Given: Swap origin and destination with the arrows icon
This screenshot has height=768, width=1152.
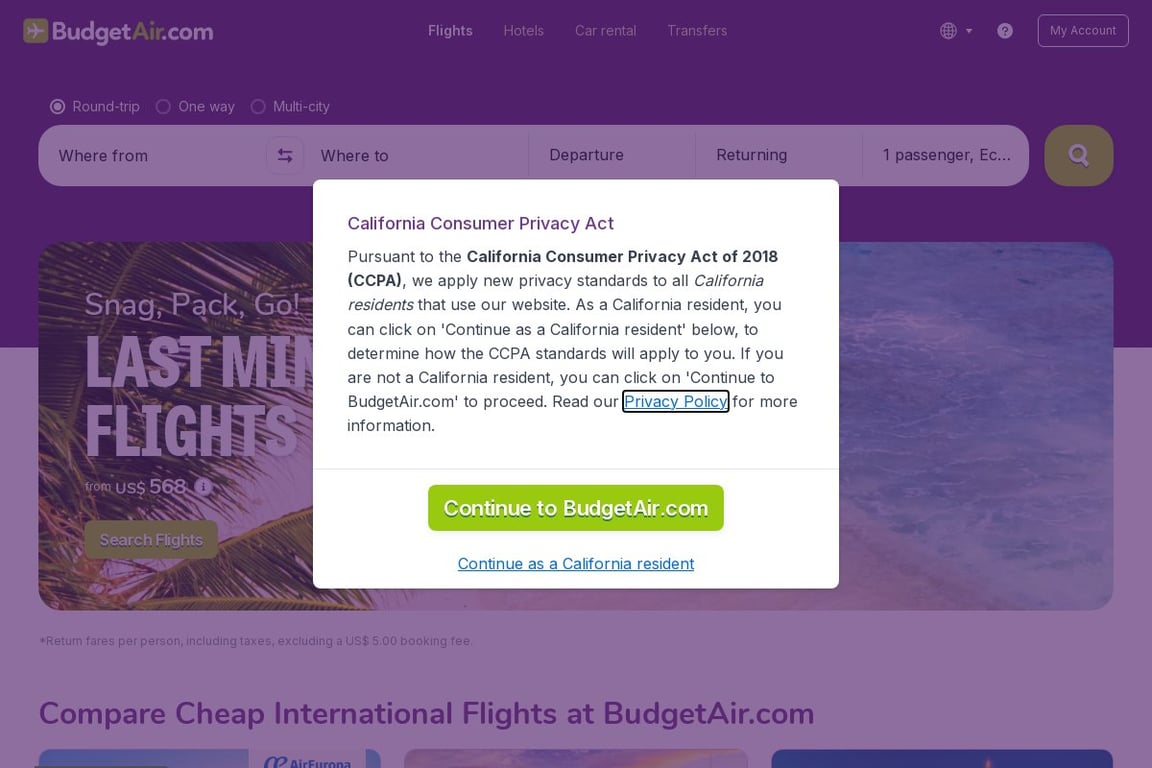Looking at the screenshot, I should point(285,155).
